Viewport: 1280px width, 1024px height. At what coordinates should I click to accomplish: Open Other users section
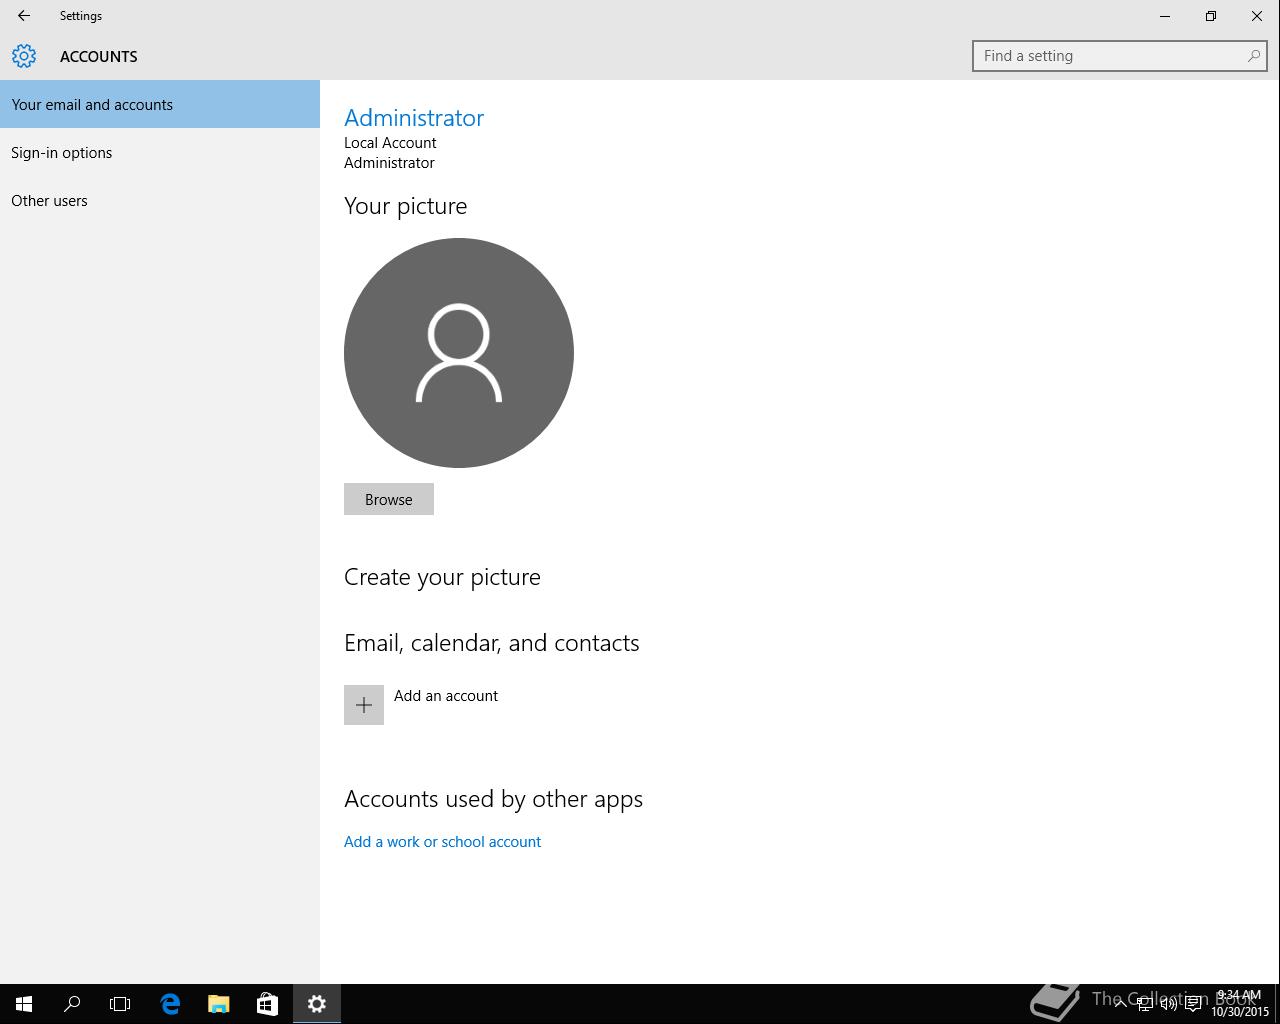[x=160, y=200]
